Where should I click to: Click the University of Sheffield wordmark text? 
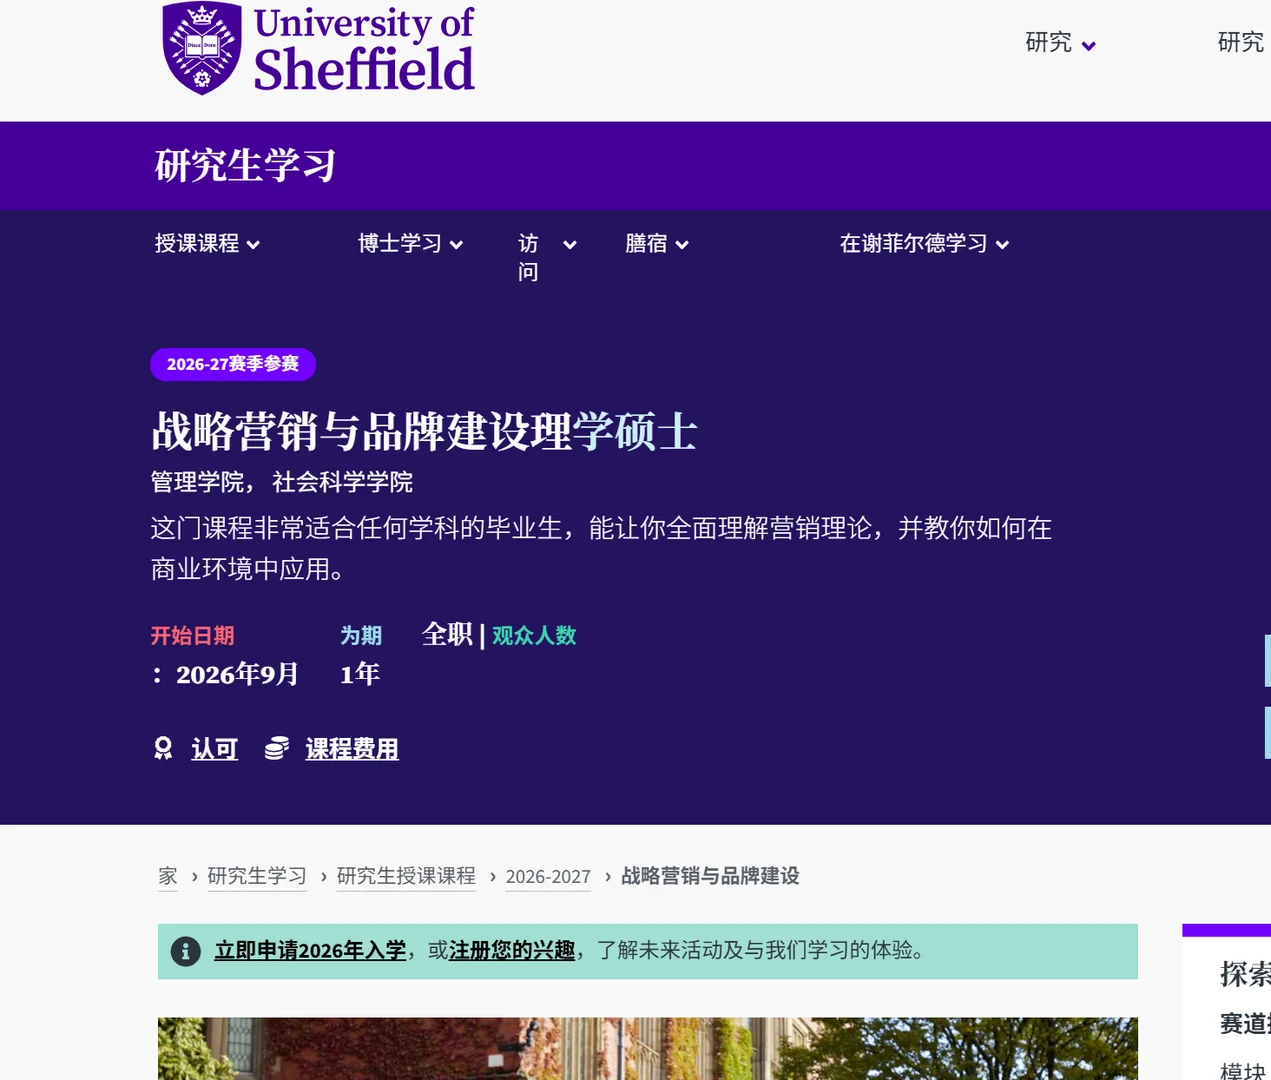pos(364,48)
